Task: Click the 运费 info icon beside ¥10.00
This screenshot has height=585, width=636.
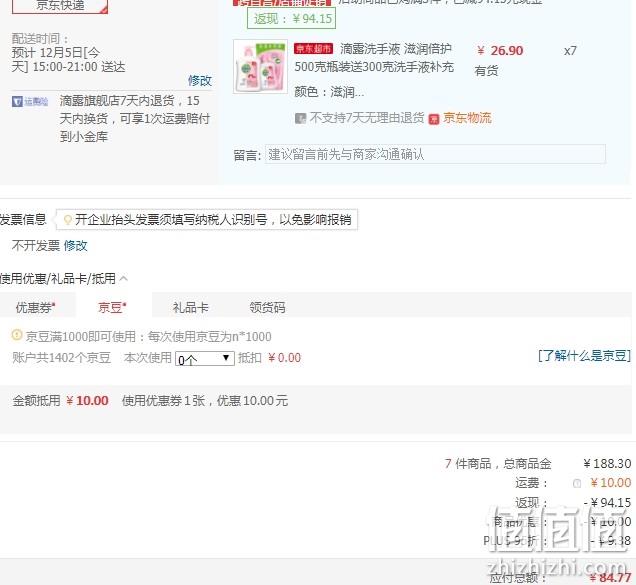Action: click(x=577, y=483)
